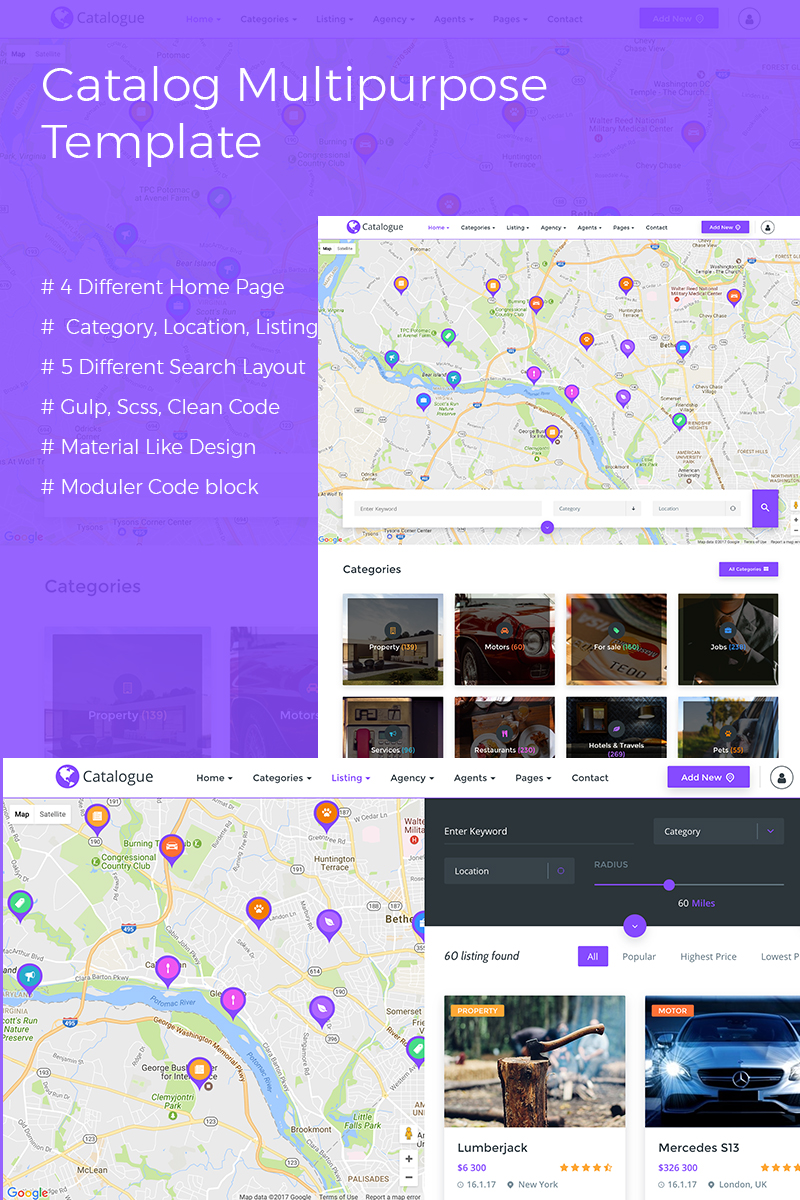Switch the large bottom map to Satellite view
The image size is (800, 1200).
[x=53, y=814]
